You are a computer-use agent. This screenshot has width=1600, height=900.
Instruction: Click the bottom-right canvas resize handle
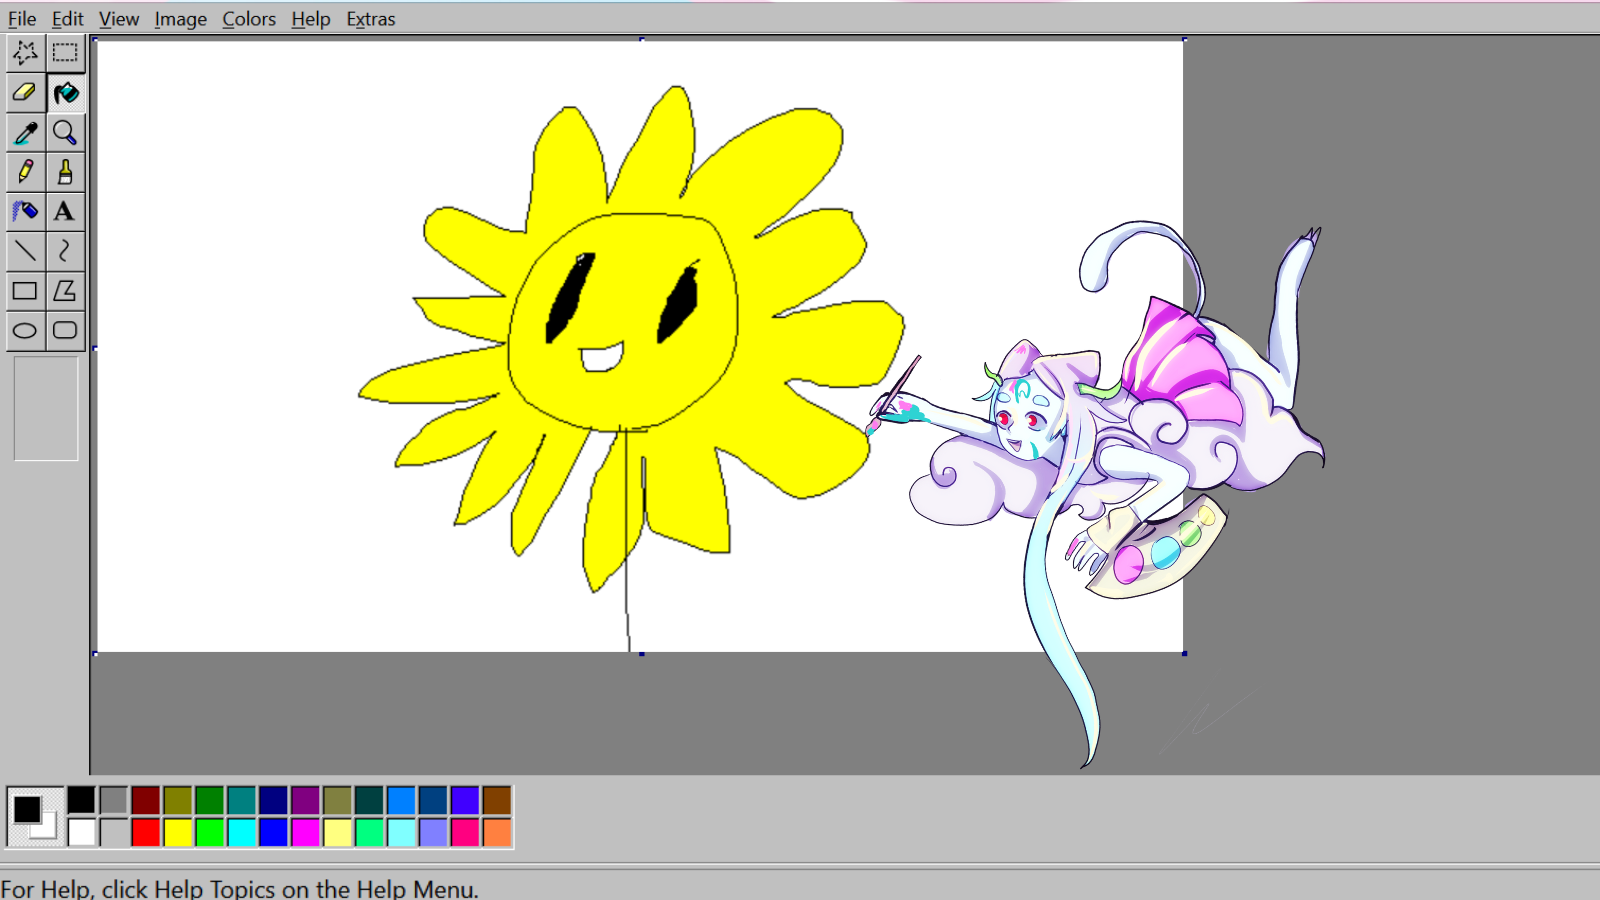1184,653
